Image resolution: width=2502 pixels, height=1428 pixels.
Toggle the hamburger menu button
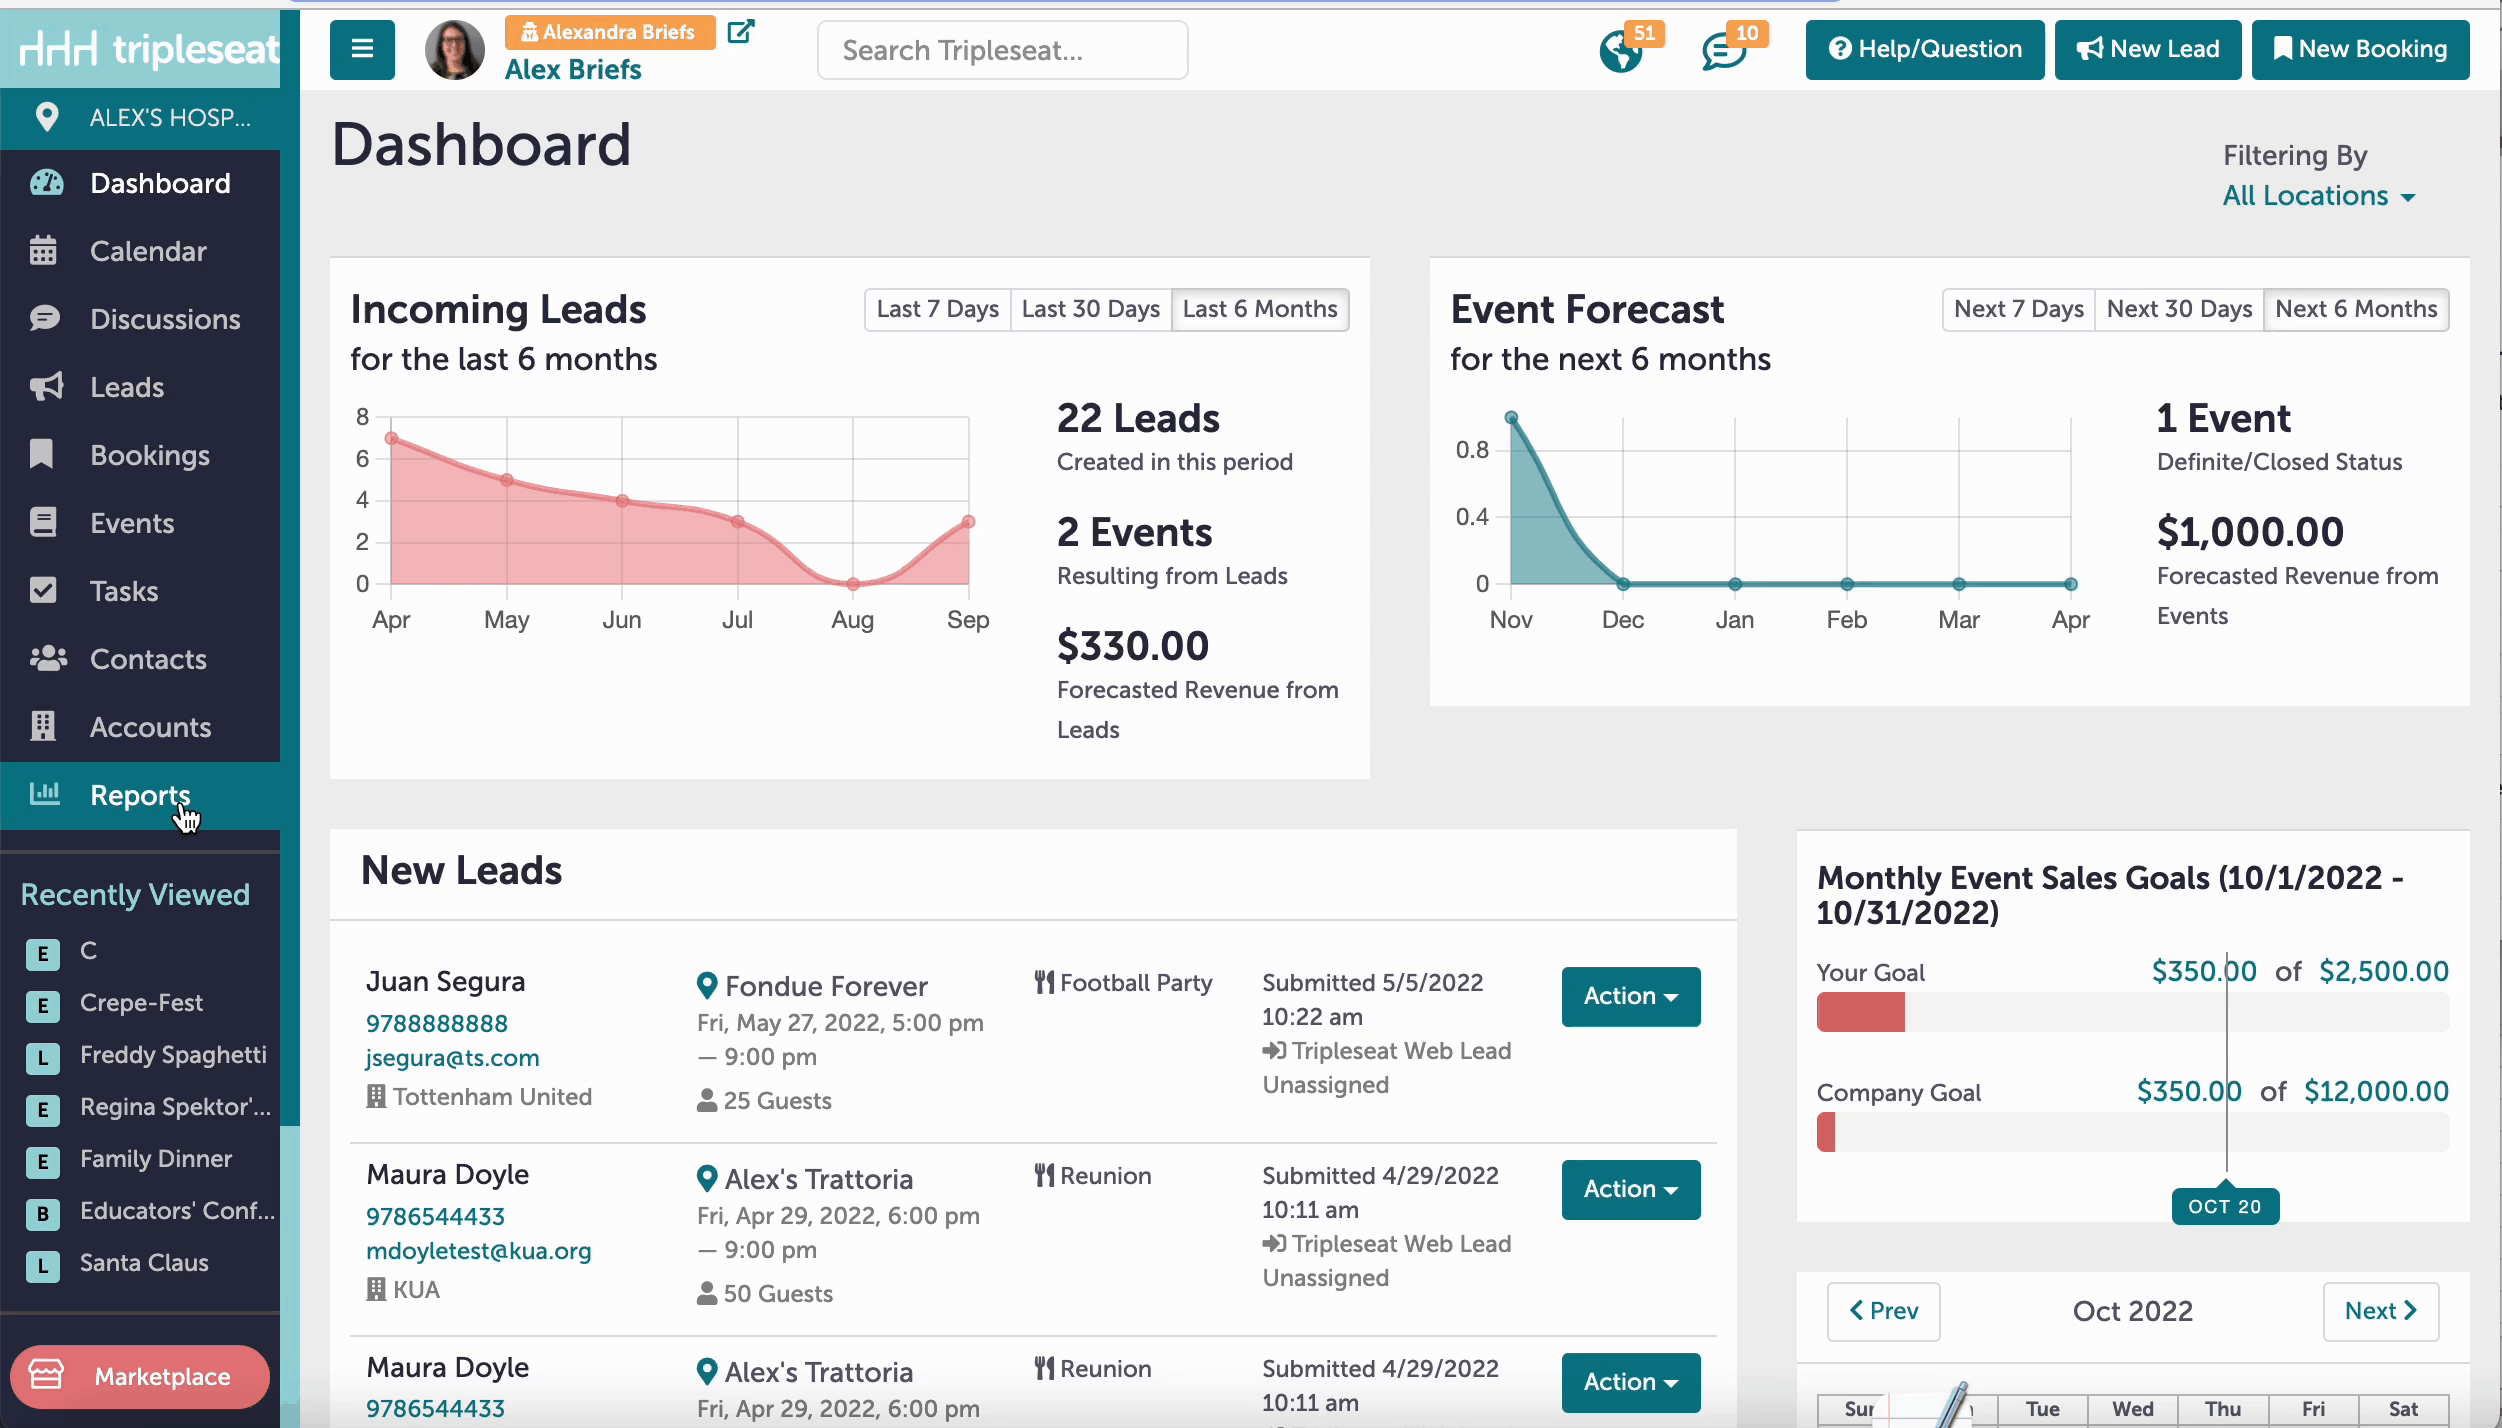[362, 49]
